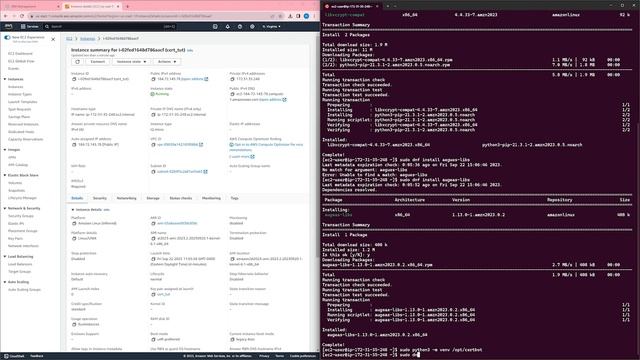Copy the Private IP DNS name
Viewport: 640px width, 360px height.
pos(153,115)
